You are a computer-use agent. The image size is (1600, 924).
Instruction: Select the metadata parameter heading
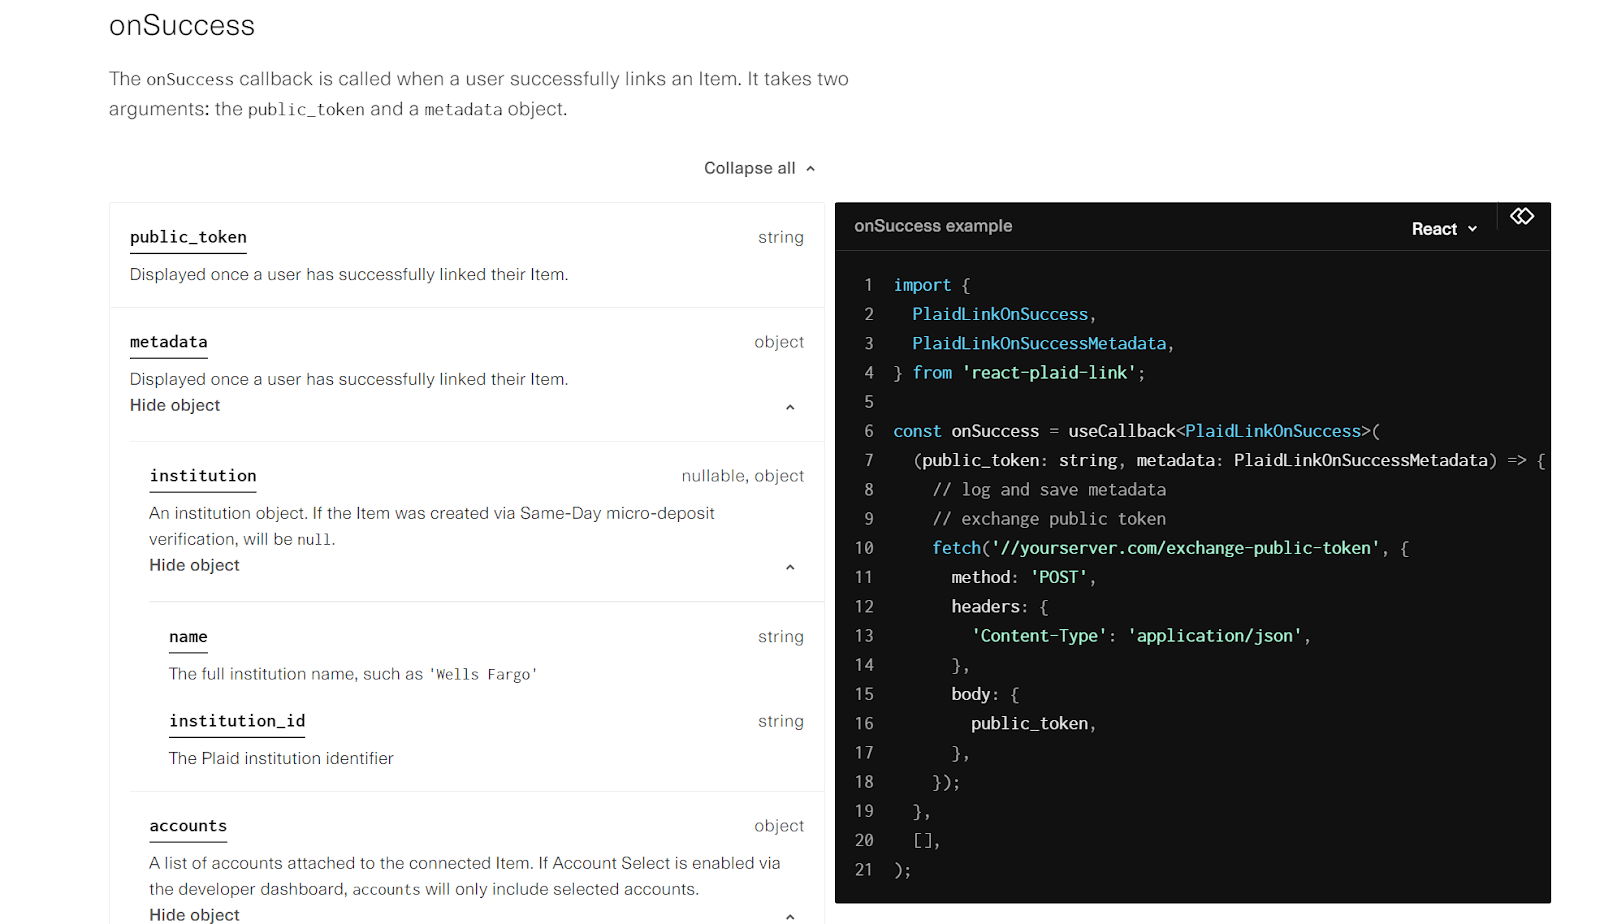(168, 342)
